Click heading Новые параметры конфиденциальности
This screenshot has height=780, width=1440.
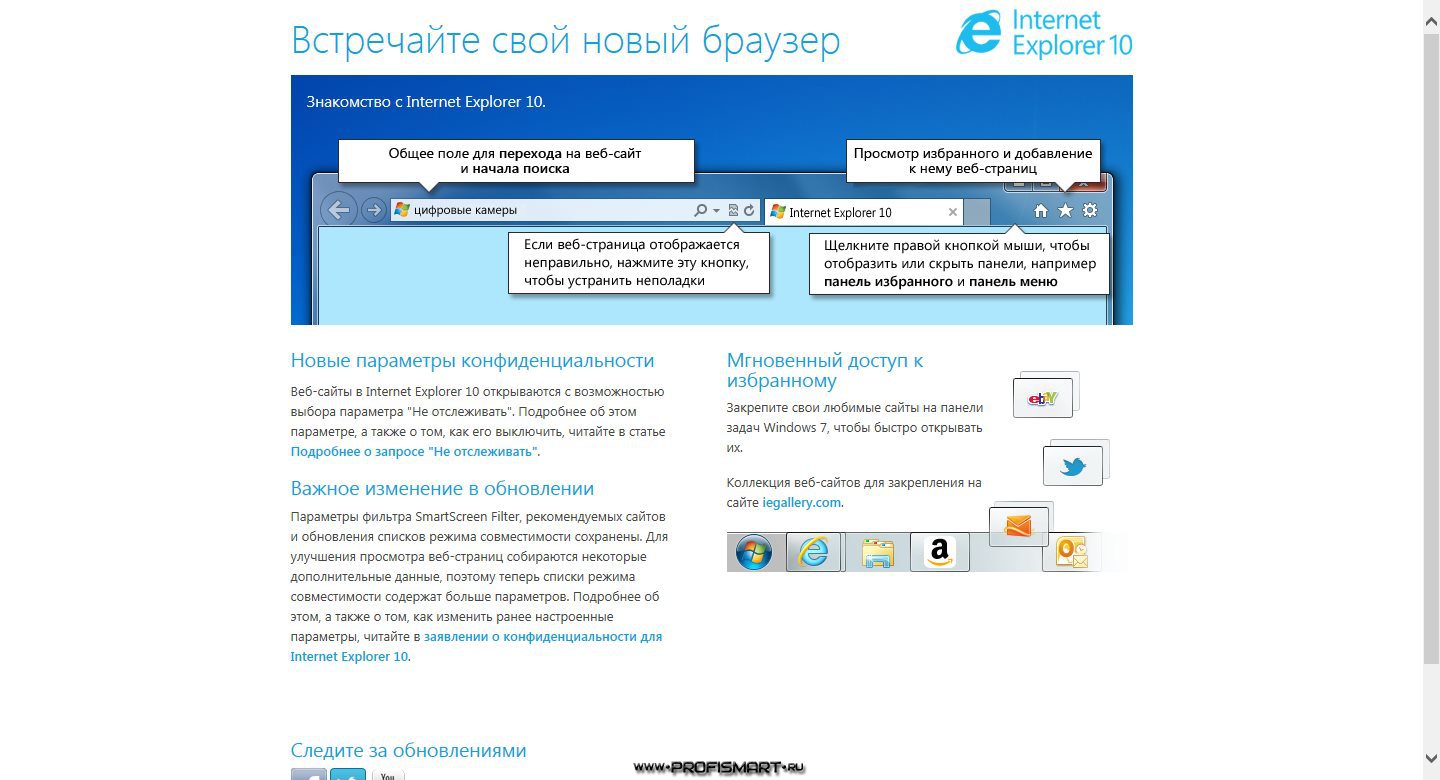pyautogui.click(x=472, y=360)
